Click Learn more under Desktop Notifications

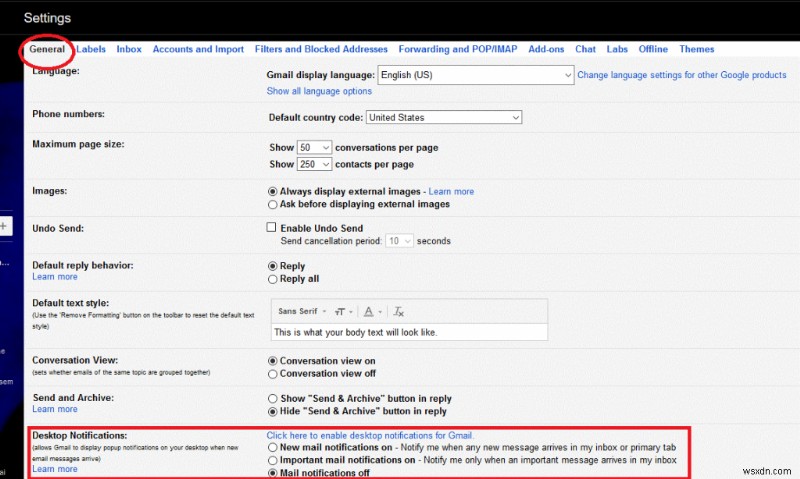pyautogui.click(x=55, y=469)
